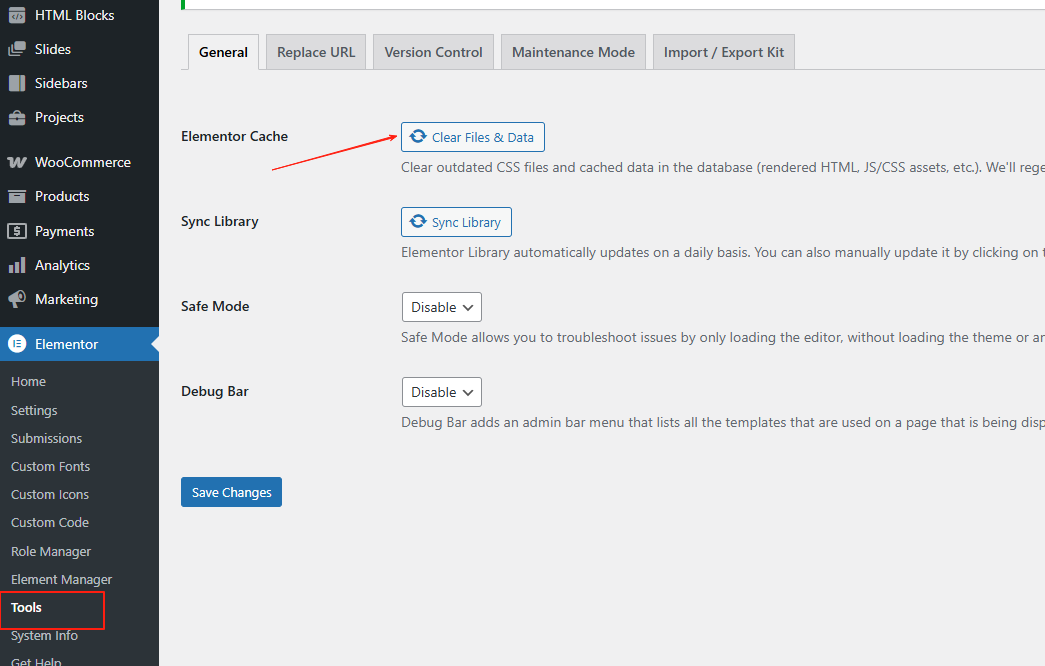Viewport: 1045px width, 666px height.
Task: Click the Projects briefcase icon
Action: pyautogui.click(x=17, y=117)
